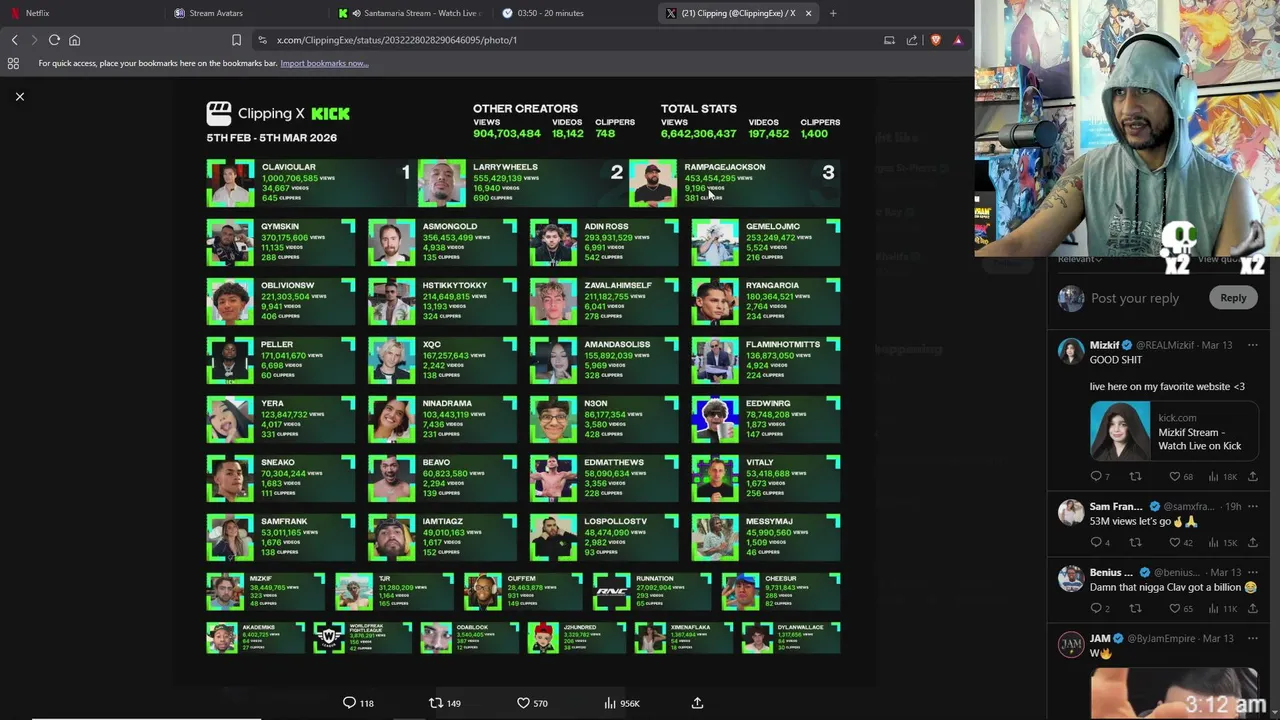Bookmark this page using bookmark icon
Screen dimensions: 1280x720
pos(236,40)
